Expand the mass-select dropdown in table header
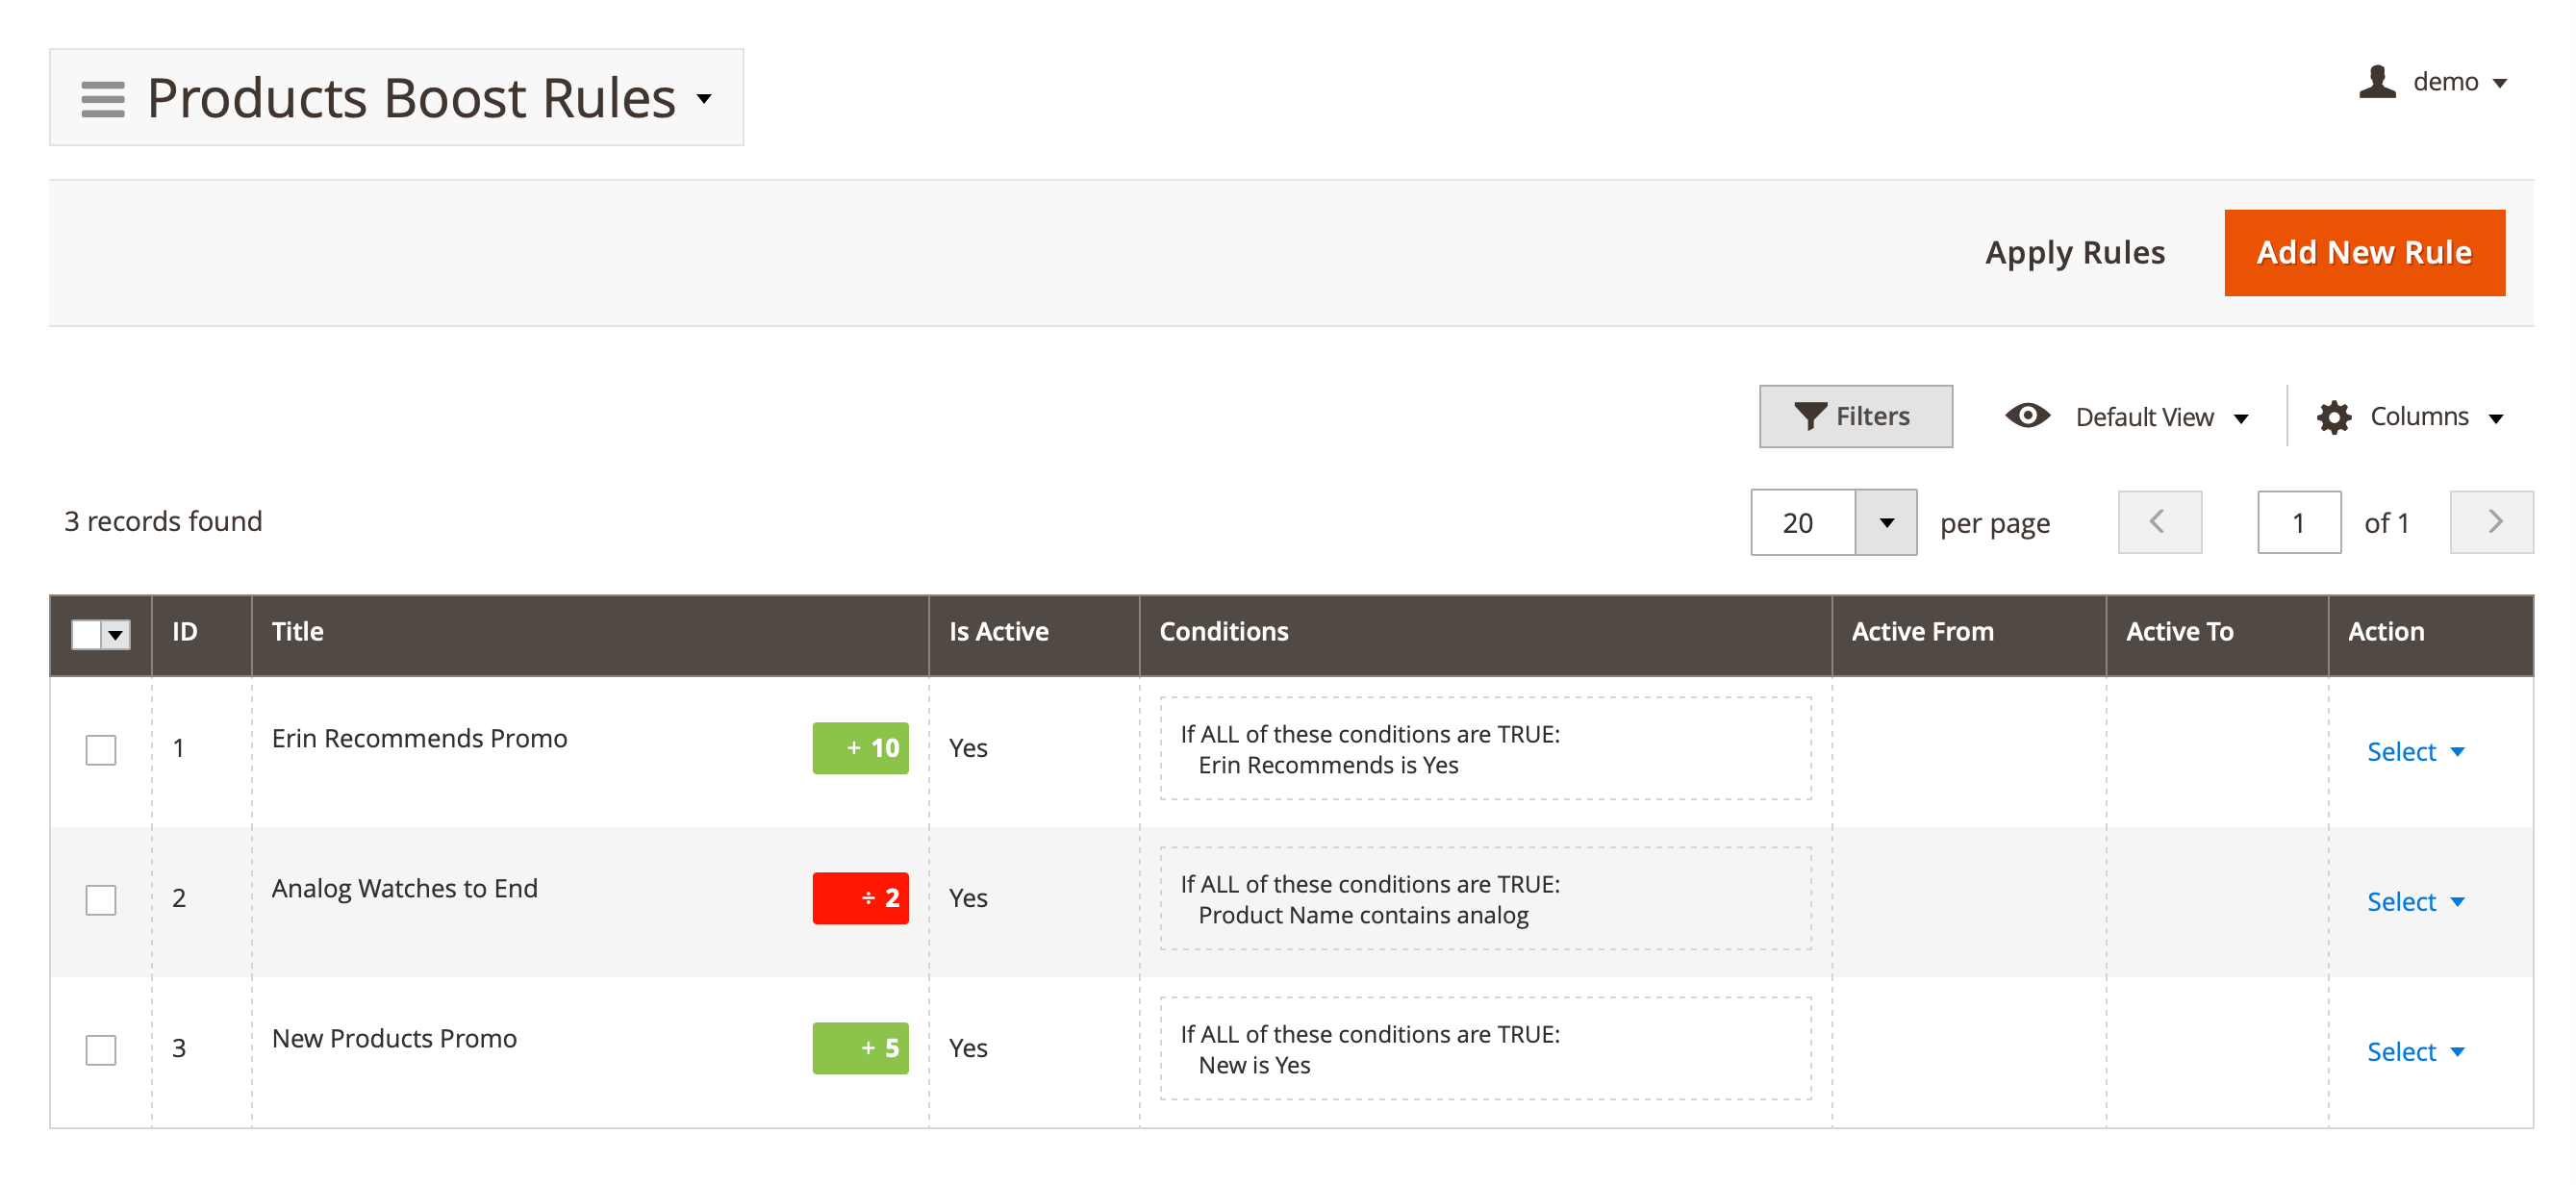This screenshot has height=1185, width=2576. 116,635
